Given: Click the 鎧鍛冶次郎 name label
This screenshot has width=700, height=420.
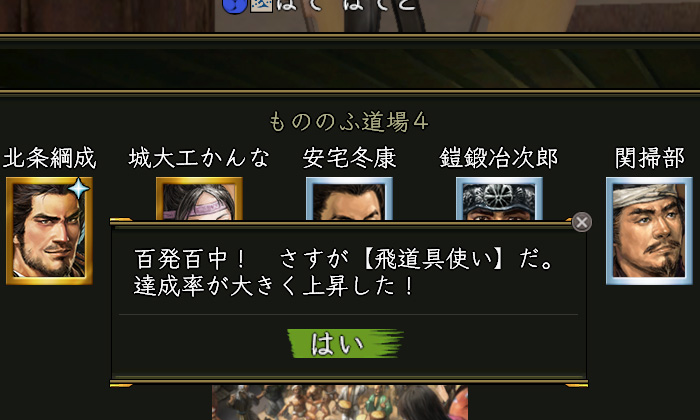Looking at the screenshot, I should coord(499,158).
